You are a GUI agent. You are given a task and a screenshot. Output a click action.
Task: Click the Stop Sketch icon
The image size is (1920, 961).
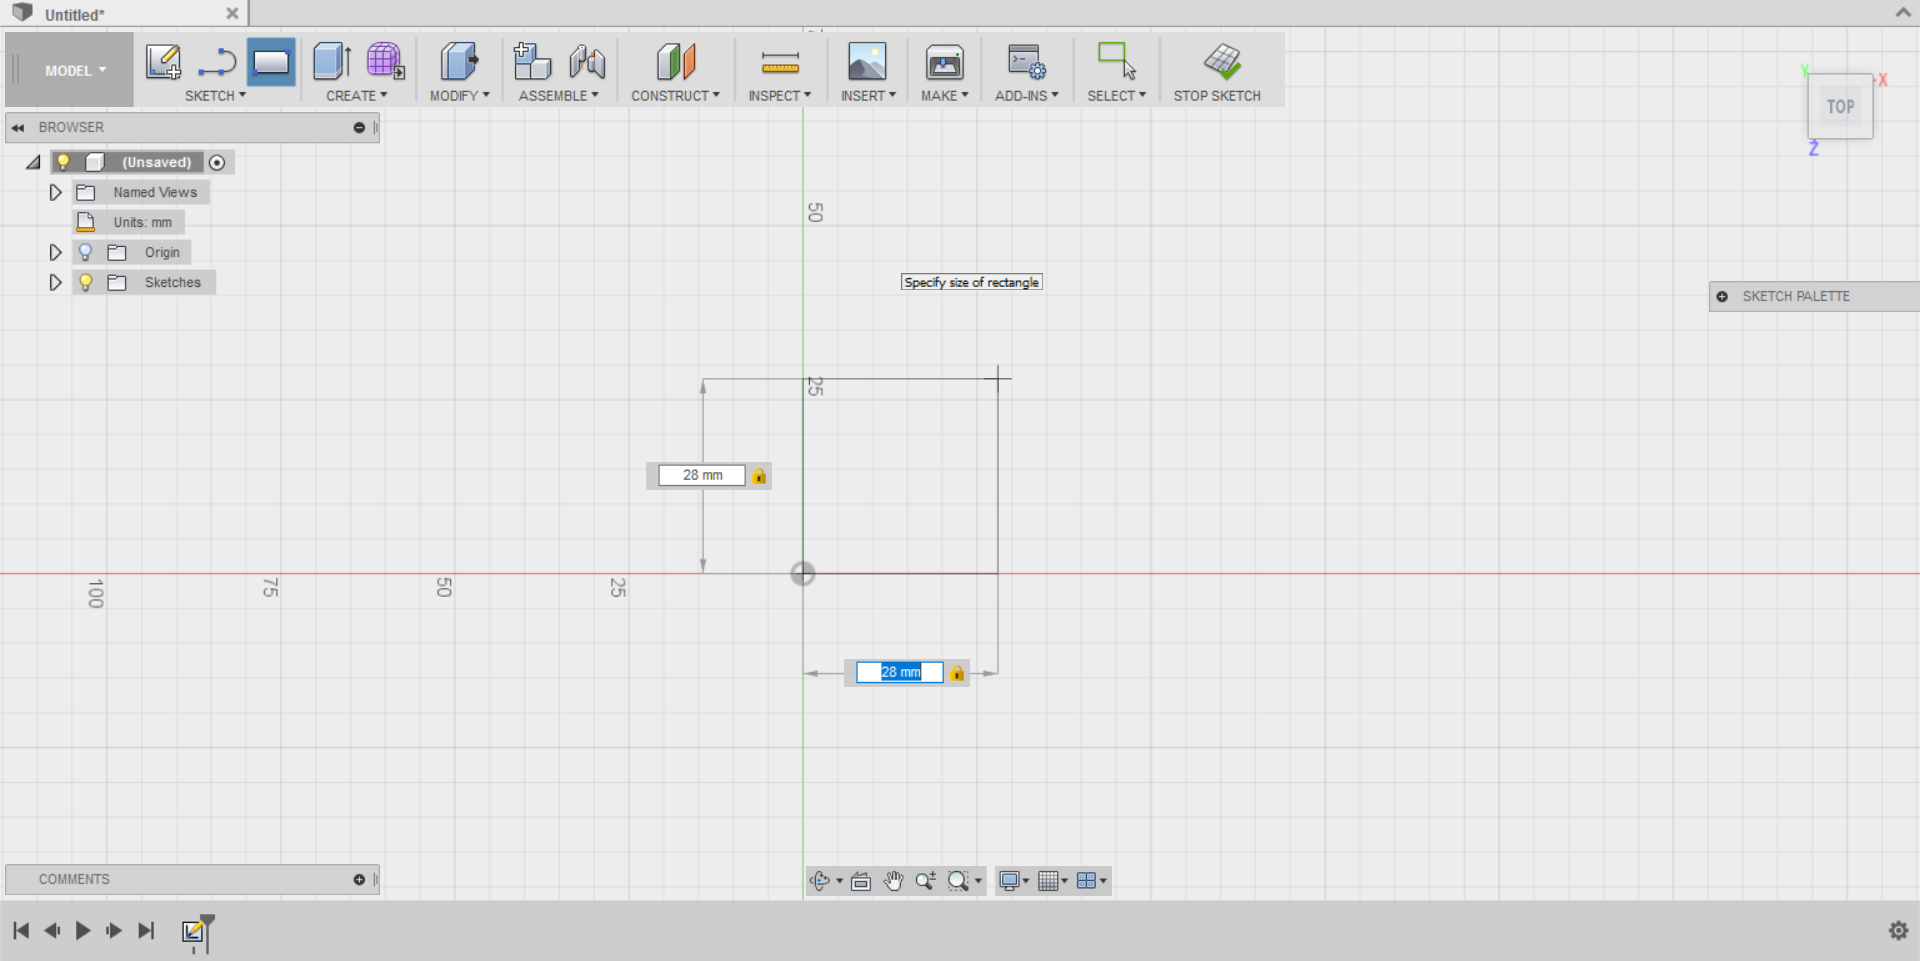(1223, 62)
